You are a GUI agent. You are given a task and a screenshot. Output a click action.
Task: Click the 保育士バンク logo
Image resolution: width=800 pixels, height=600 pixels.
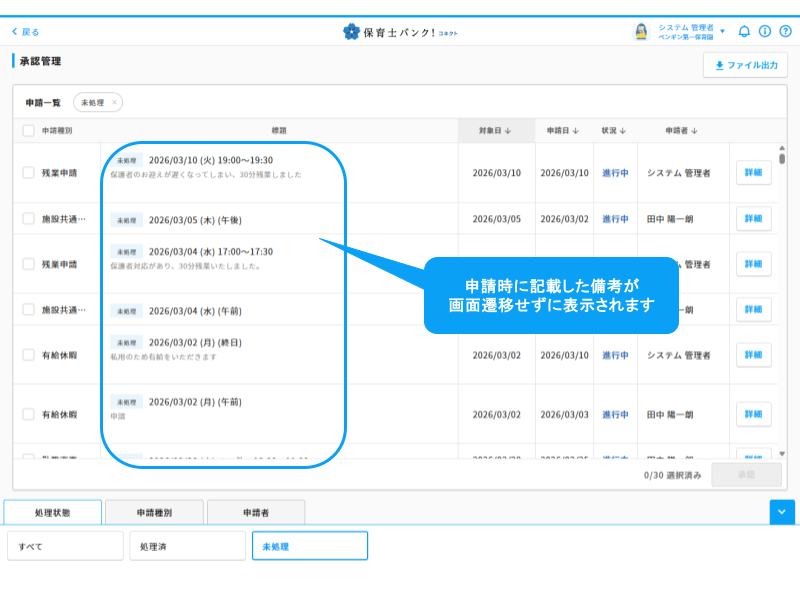tap(400, 32)
